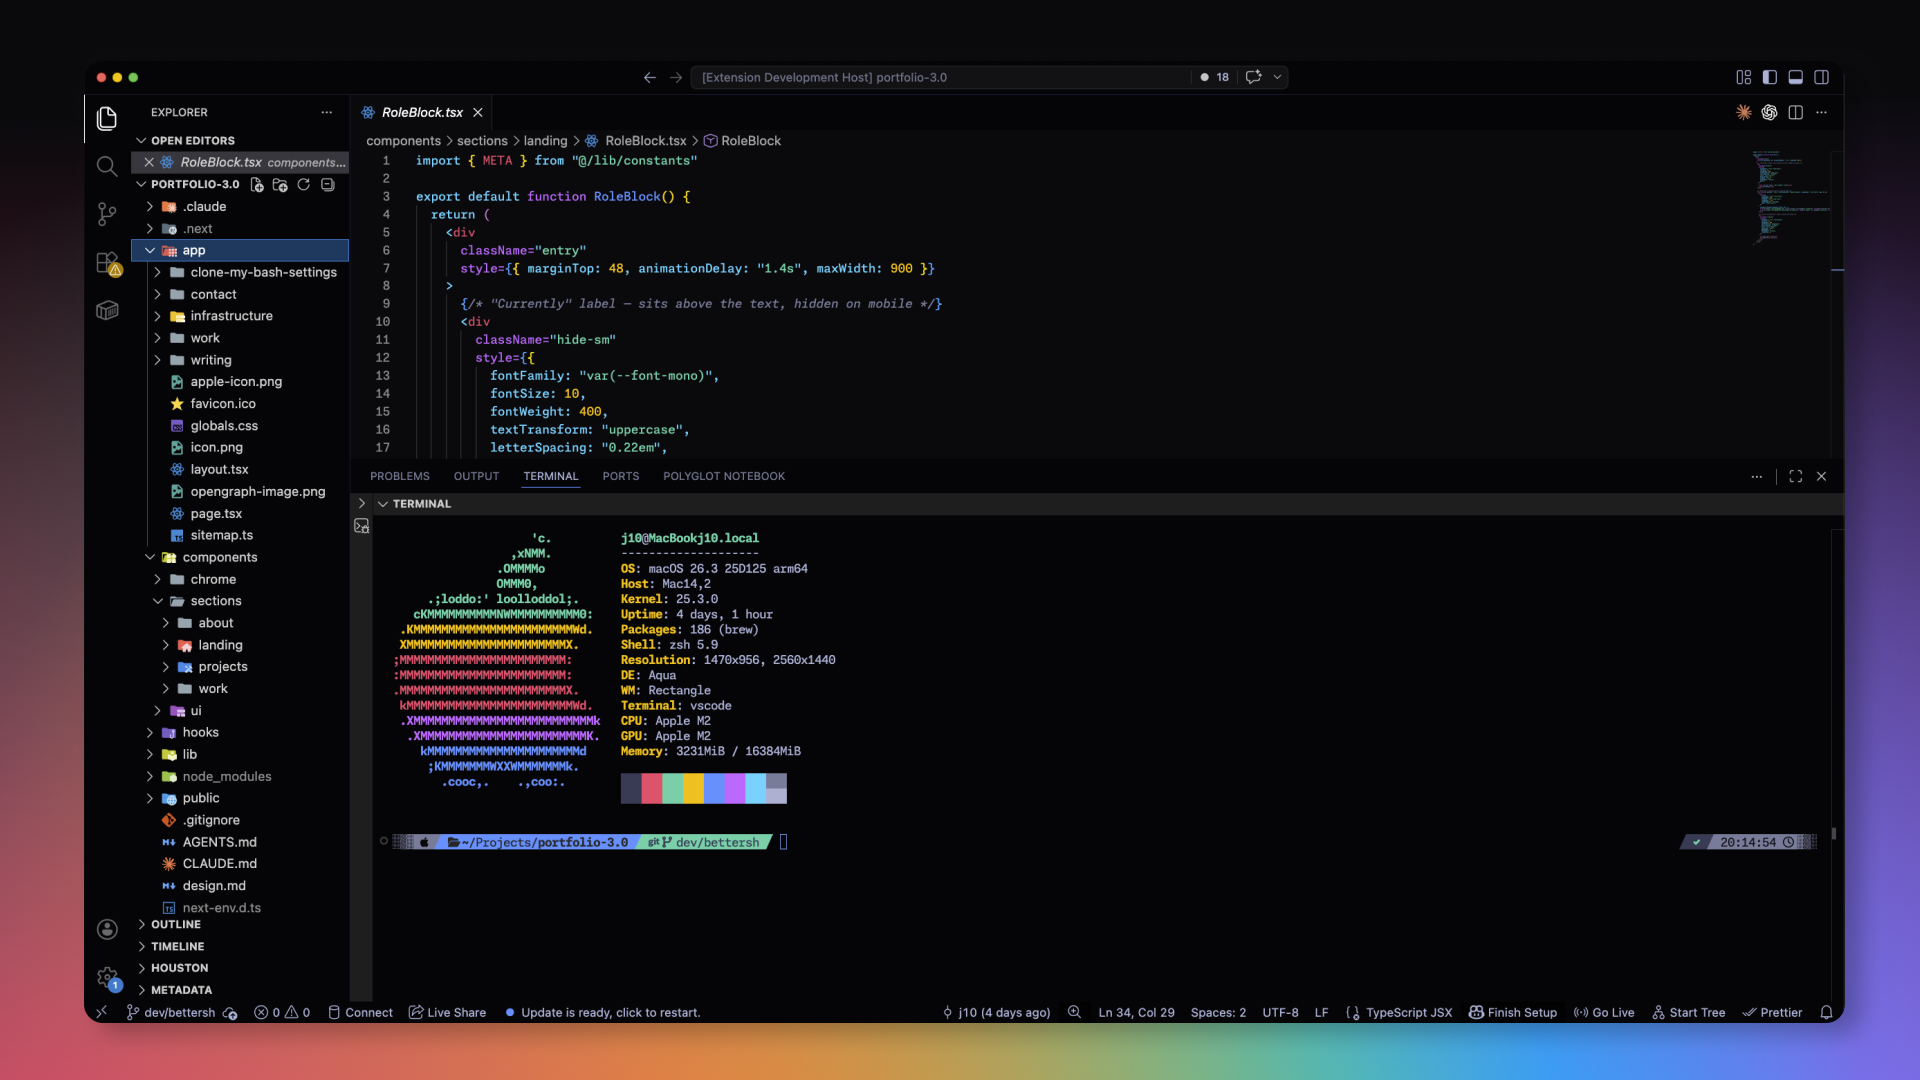
Task: Maximize the terminal panel size
Action: (1795, 477)
